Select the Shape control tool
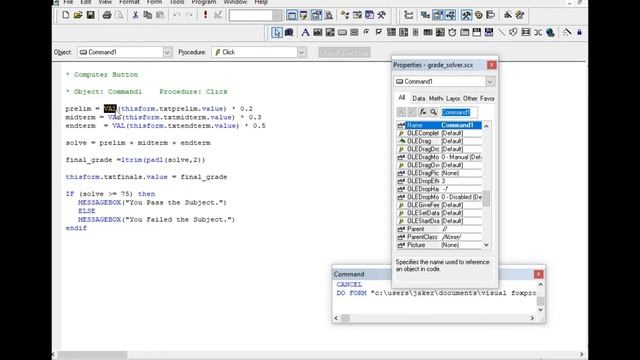The height and width of the screenshot is (360, 640). click(x=513, y=32)
